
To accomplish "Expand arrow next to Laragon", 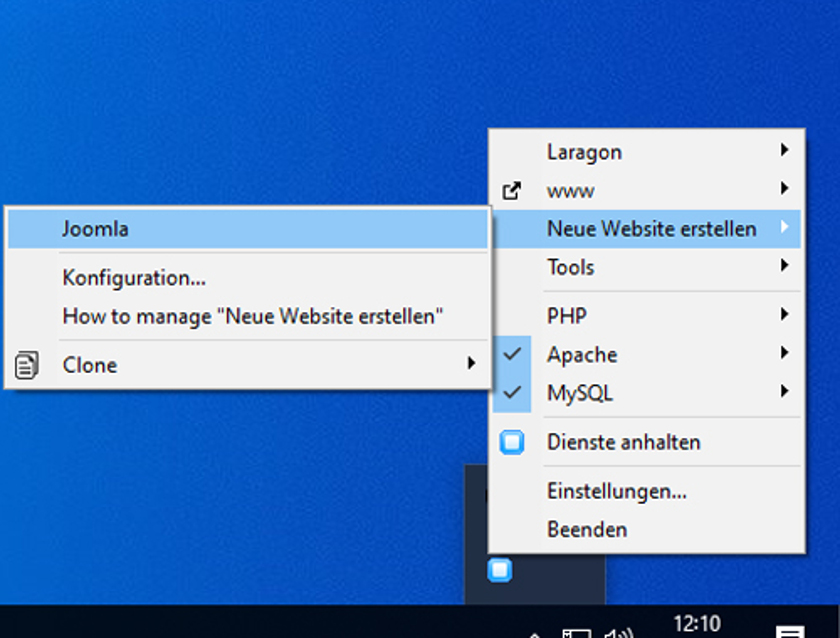I will (784, 149).
